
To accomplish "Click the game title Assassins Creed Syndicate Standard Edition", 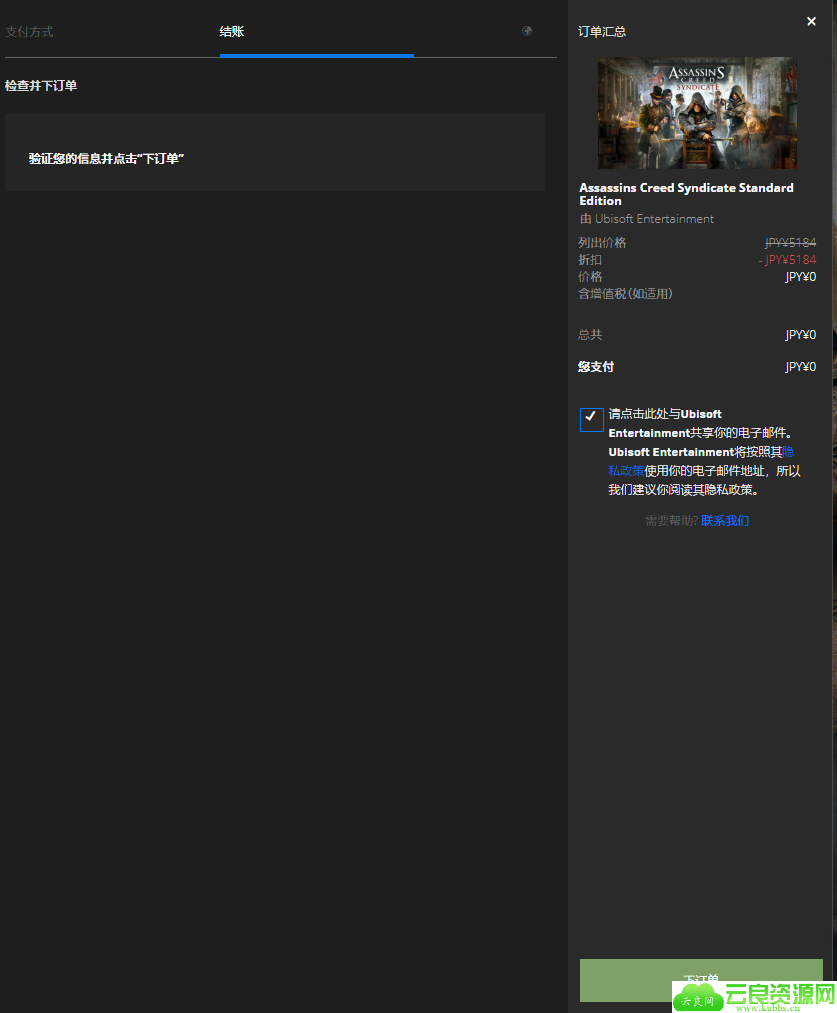I will point(686,194).
